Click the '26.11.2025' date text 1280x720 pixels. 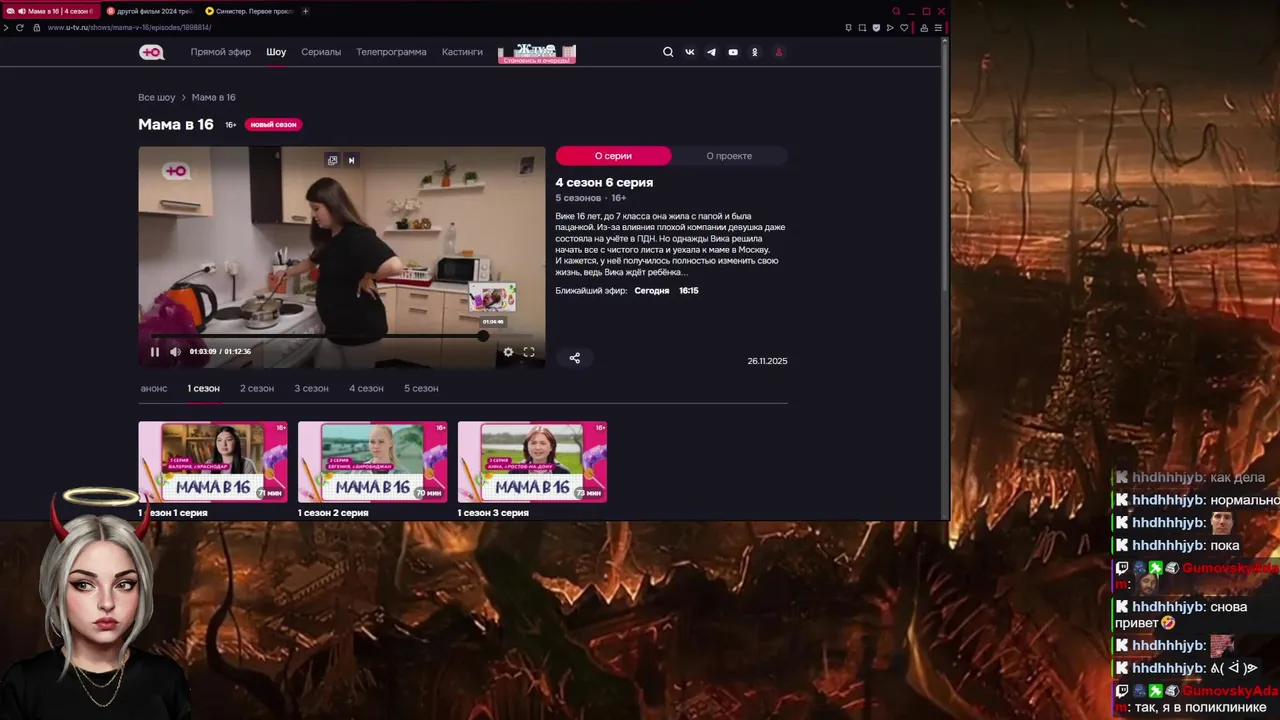[767, 361]
